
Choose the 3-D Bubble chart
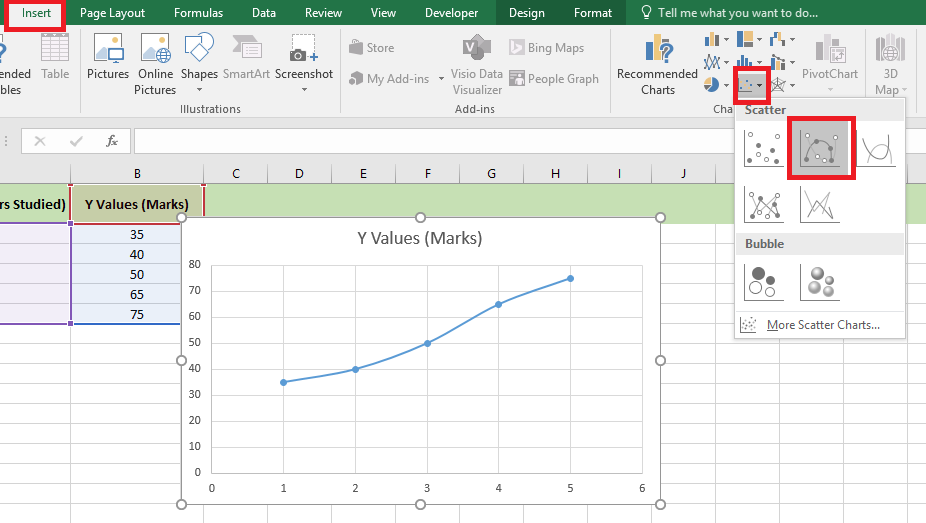click(820, 282)
